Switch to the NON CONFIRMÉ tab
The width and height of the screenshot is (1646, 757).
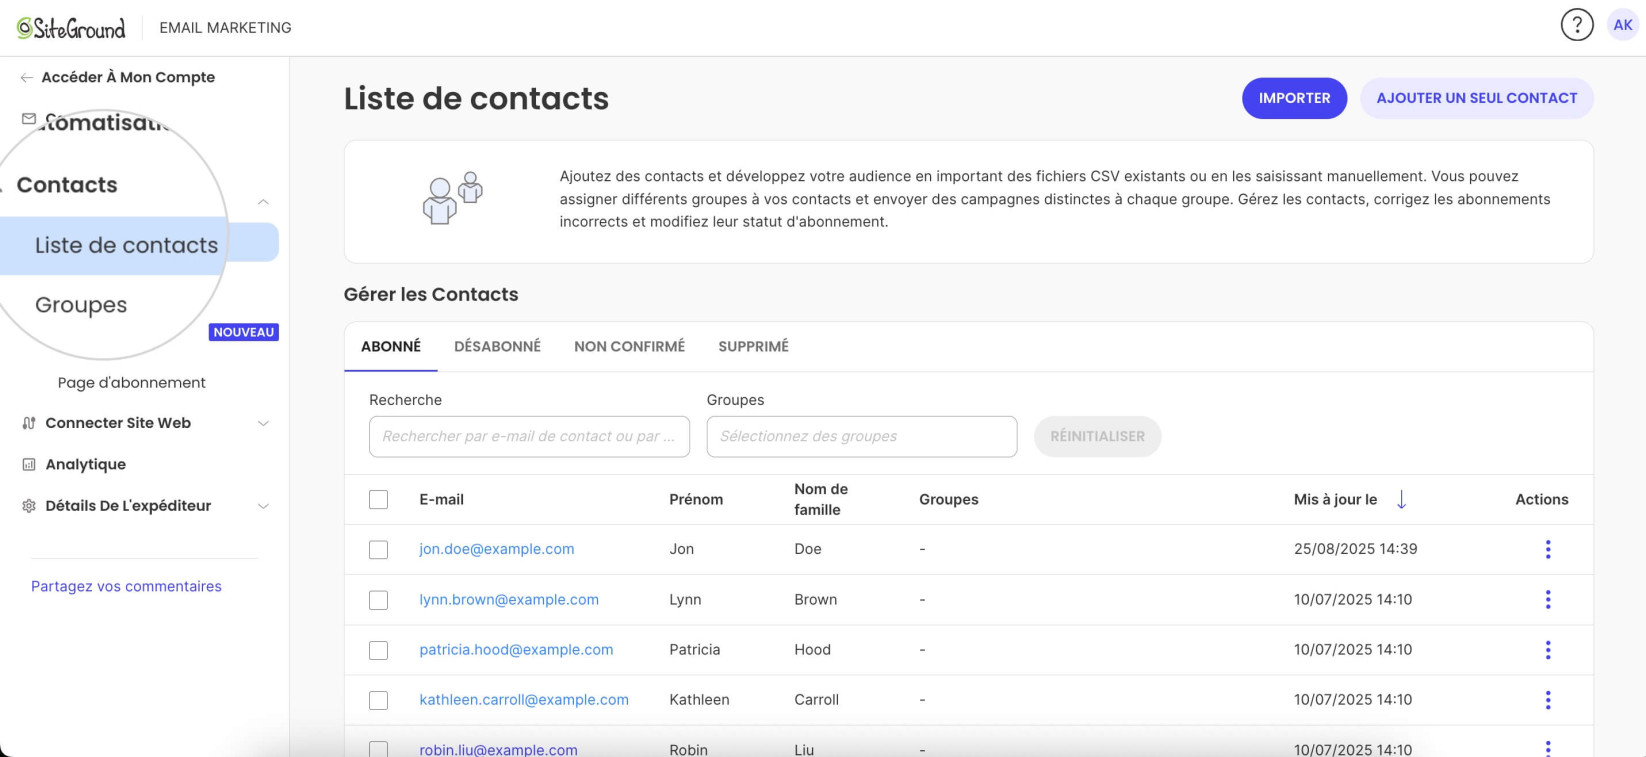pos(629,346)
